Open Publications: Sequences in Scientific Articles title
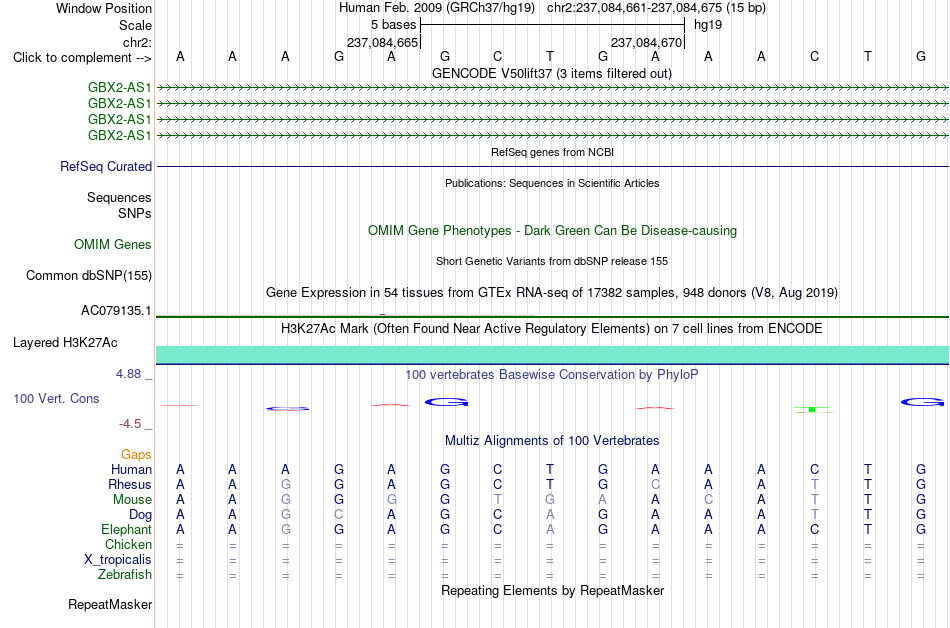Viewport: 950px width, 628px height. tap(552, 183)
